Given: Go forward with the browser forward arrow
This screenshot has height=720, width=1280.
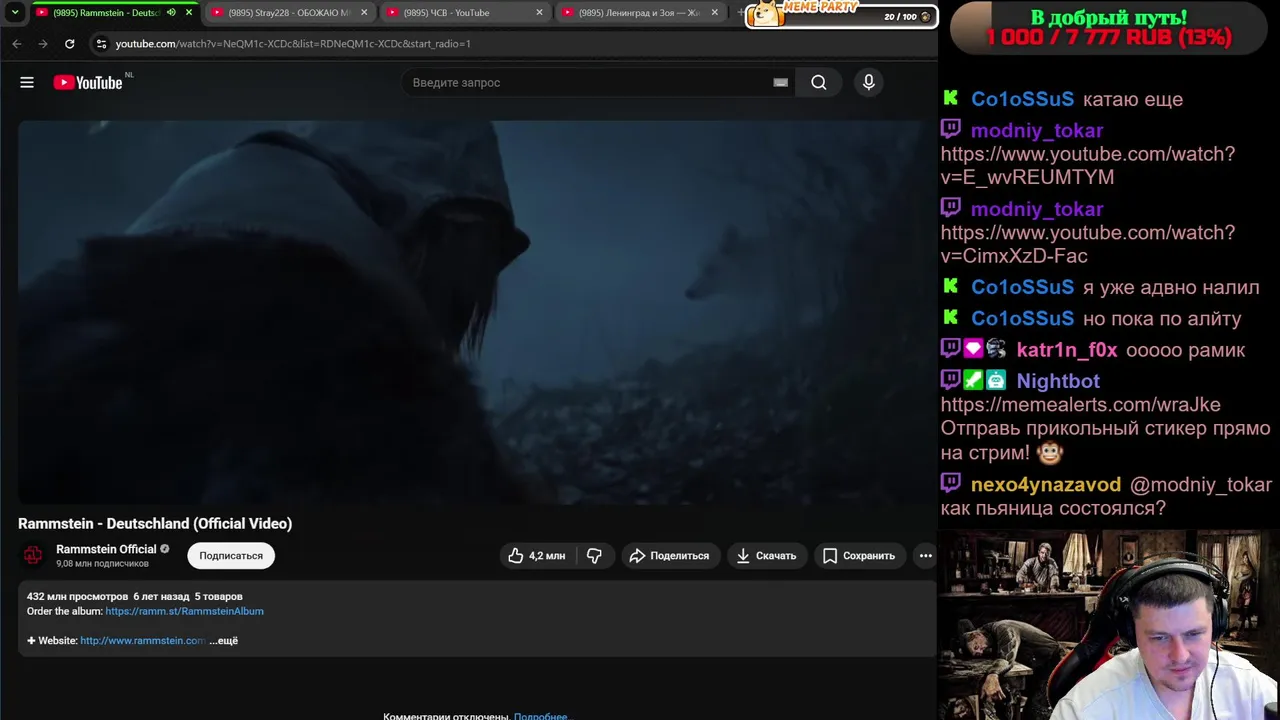Looking at the screenshot, I should pyautogui.click(x=43, y=44).
